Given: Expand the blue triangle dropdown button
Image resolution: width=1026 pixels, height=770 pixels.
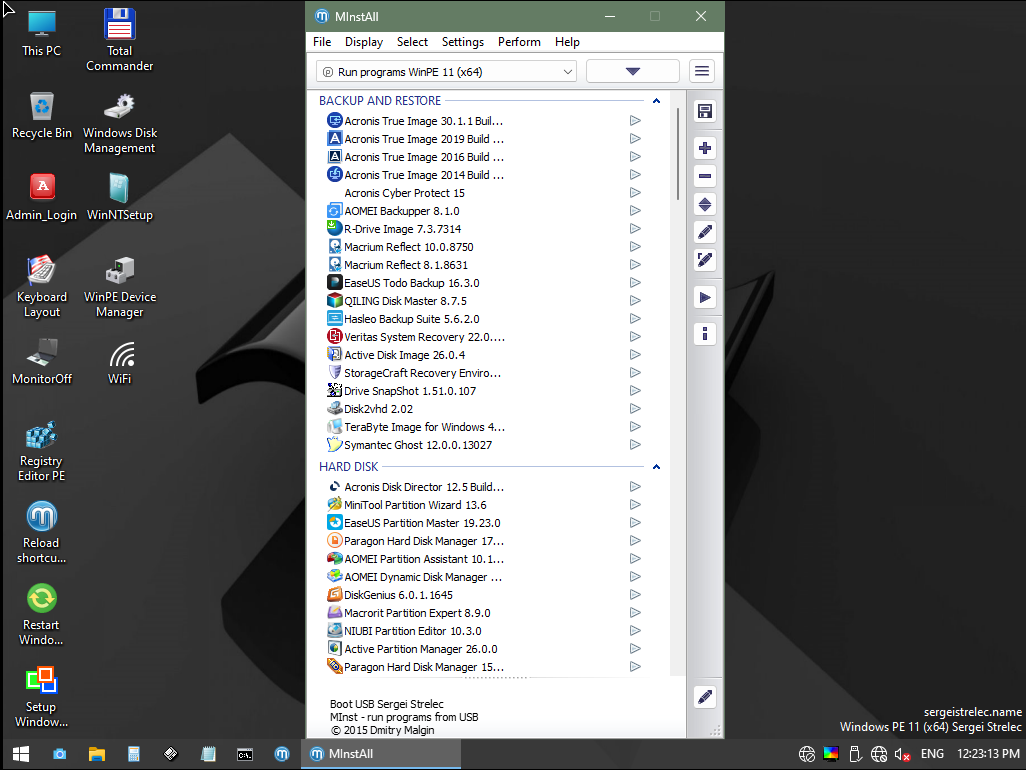Looking at the screenshot, I should (x=632, y=71).
